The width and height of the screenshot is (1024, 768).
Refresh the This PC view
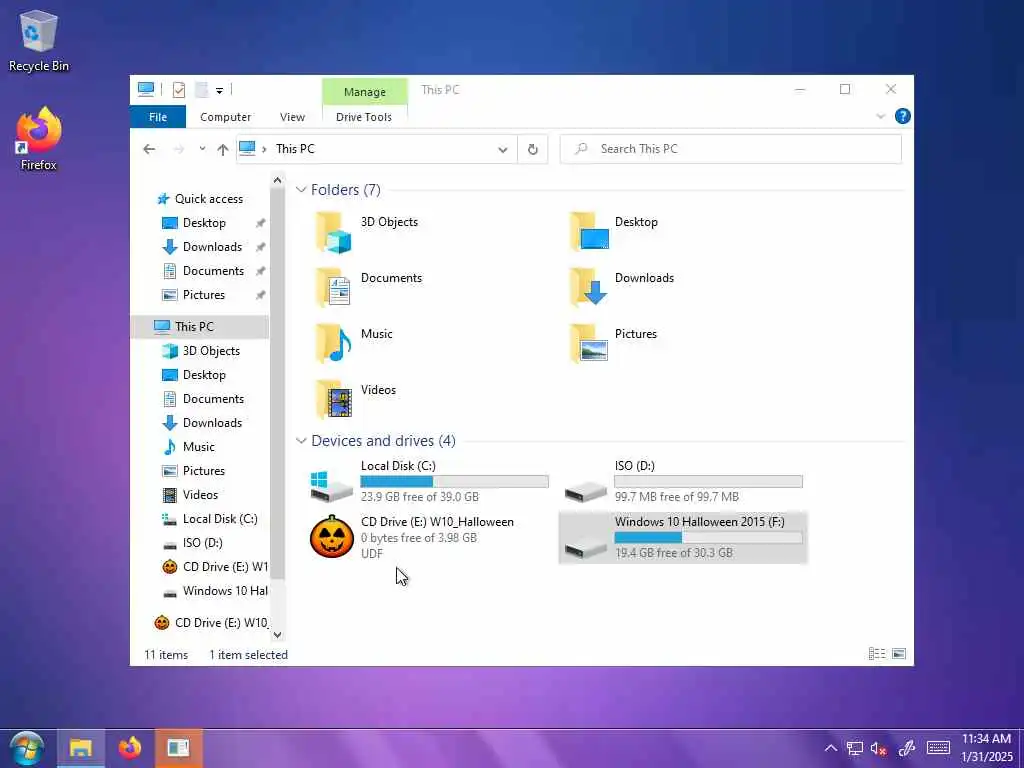[x=533, y=150]
